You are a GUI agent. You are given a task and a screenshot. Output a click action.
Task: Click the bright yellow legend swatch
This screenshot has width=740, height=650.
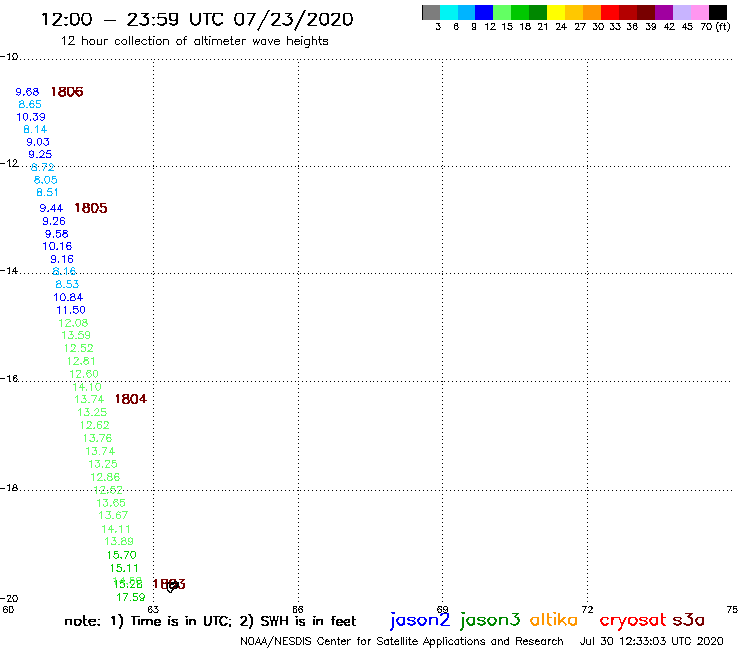556,12
